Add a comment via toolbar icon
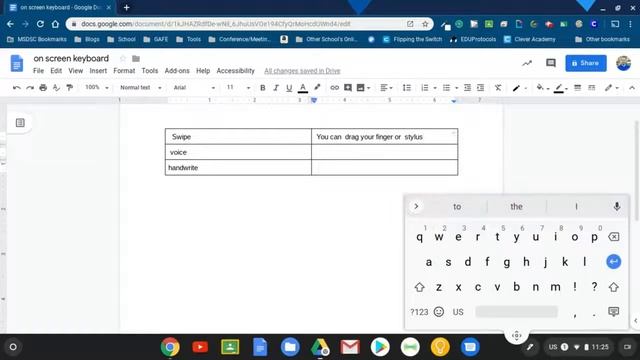 click(x=348, y=88)
